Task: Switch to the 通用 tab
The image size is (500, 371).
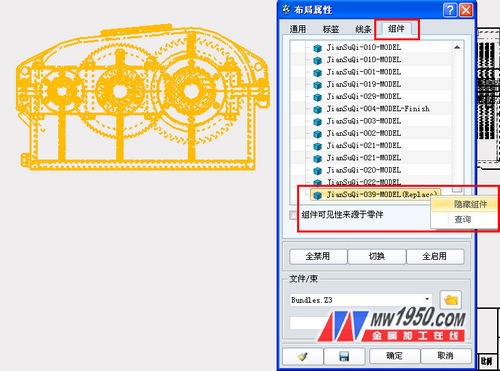Action: click(298, 29)
